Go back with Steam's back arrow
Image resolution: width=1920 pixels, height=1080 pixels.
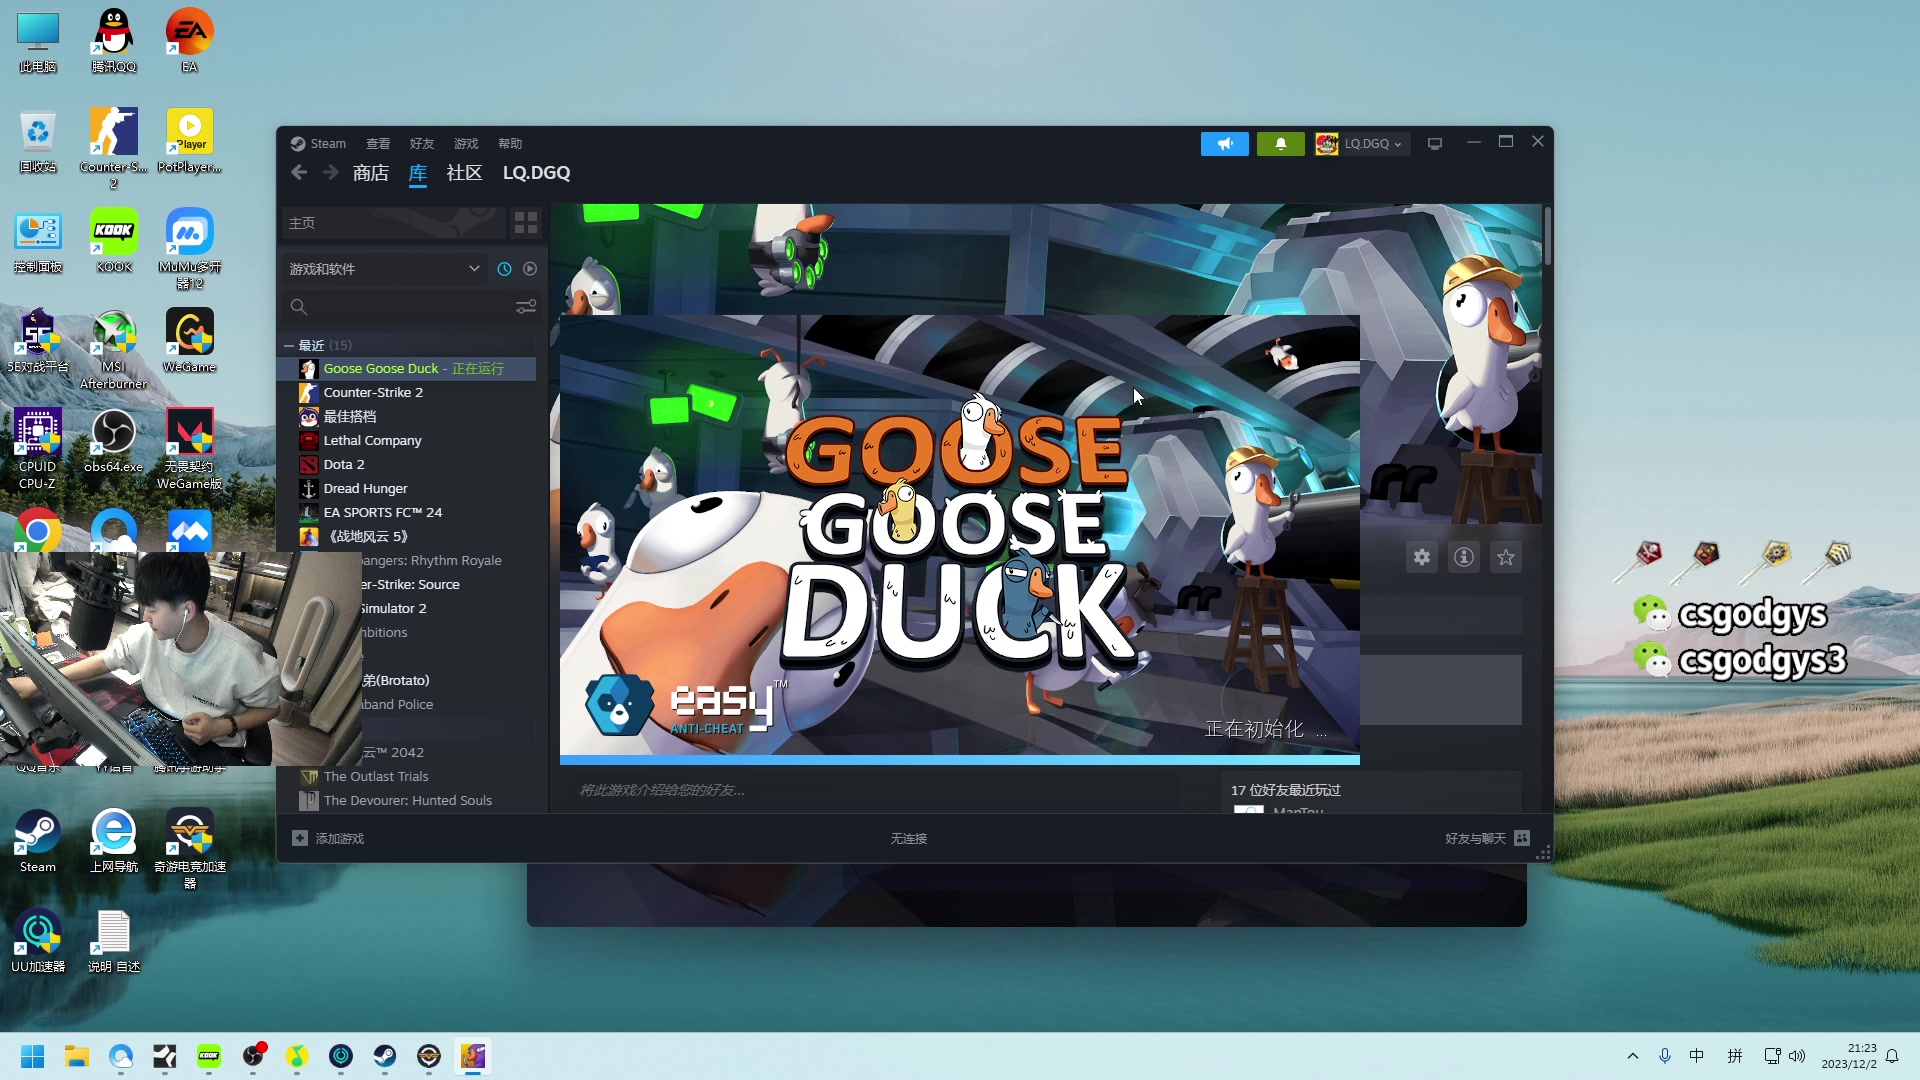click(x=299, y=173)
